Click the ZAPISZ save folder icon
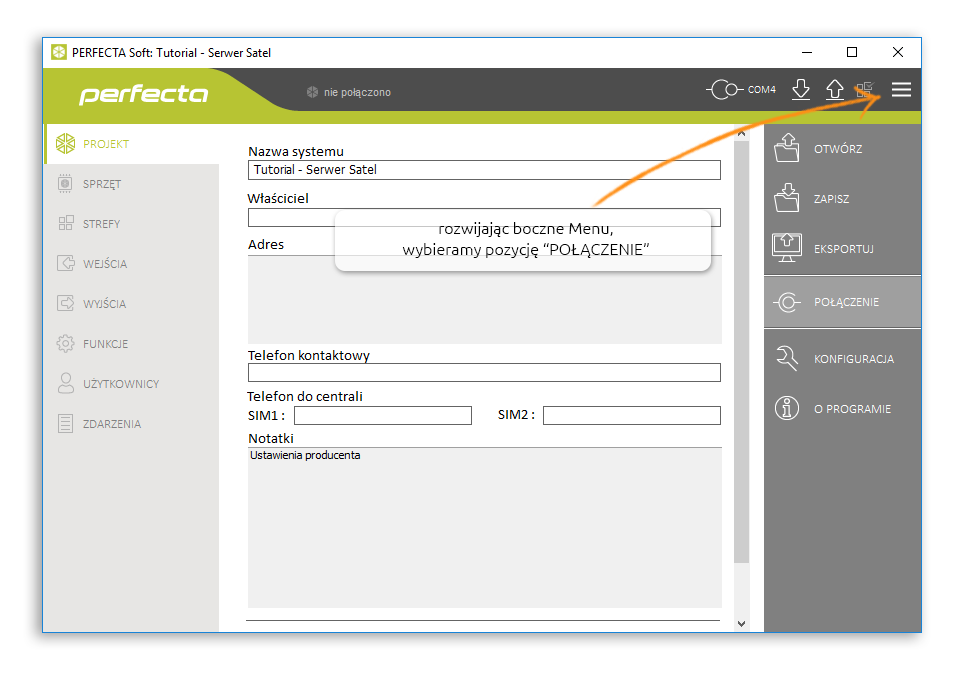The height and width of the screenshot is (674, 961). click(x=786, y=197)
